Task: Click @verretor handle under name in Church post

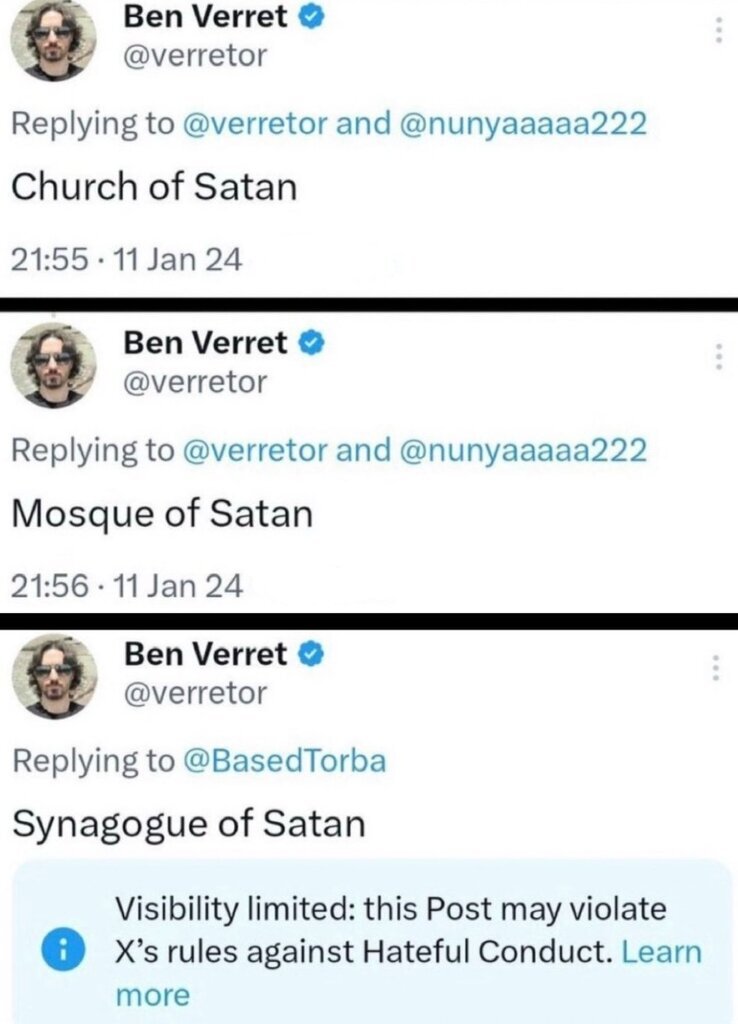Action: pyautogui.click(x=195, y=56)
